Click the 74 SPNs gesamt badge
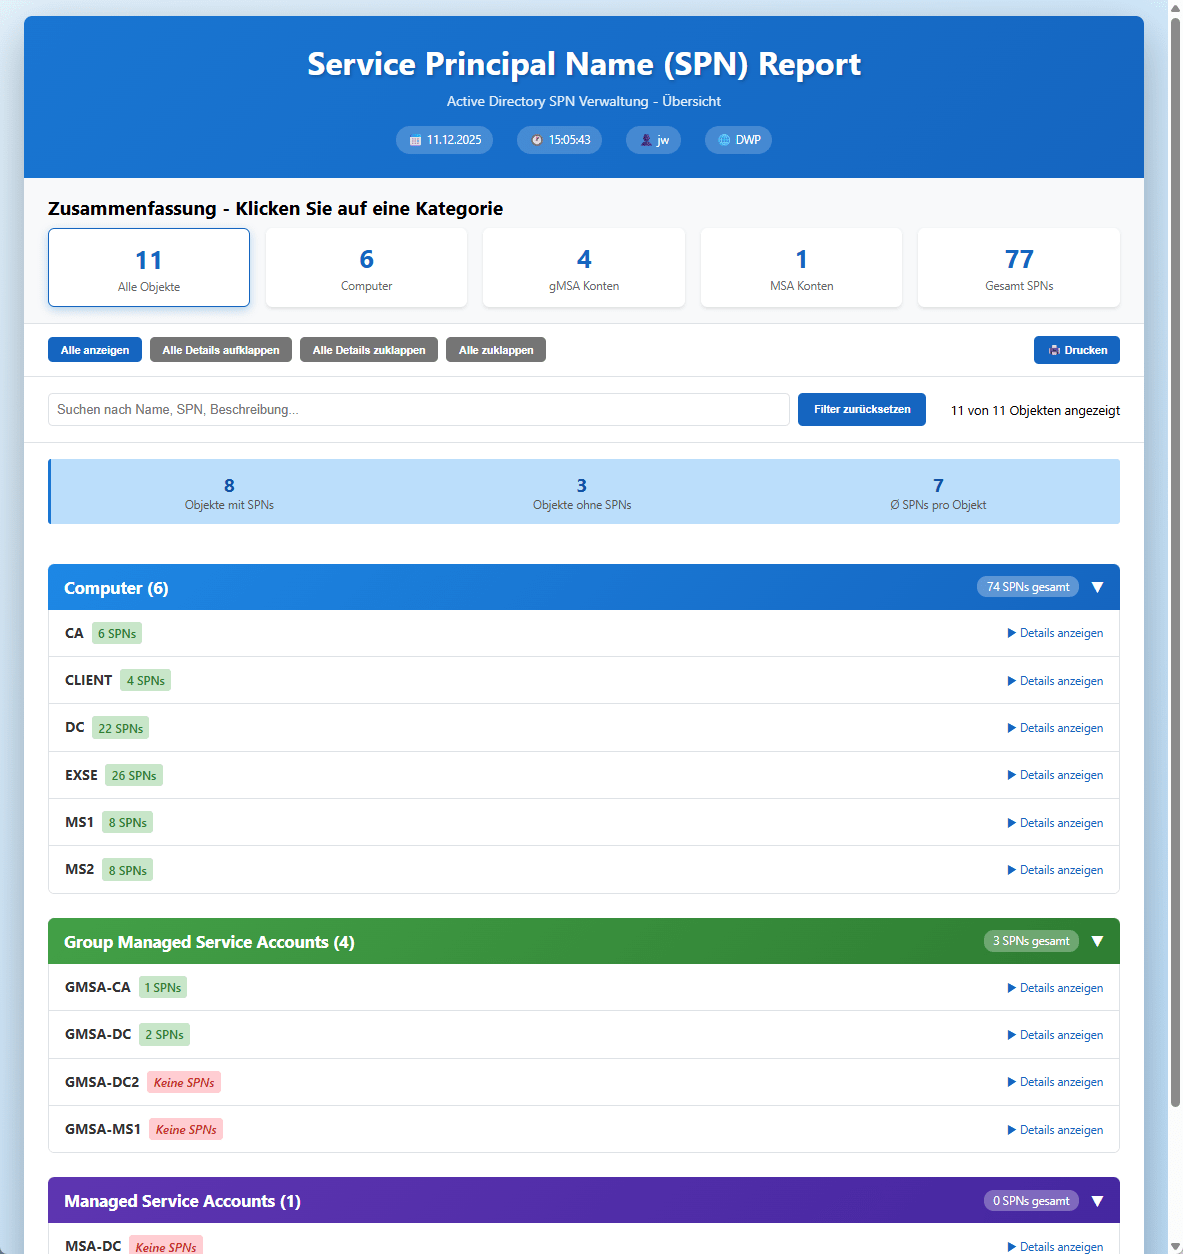1183x1254 pixels. [x=1027, y=587]
